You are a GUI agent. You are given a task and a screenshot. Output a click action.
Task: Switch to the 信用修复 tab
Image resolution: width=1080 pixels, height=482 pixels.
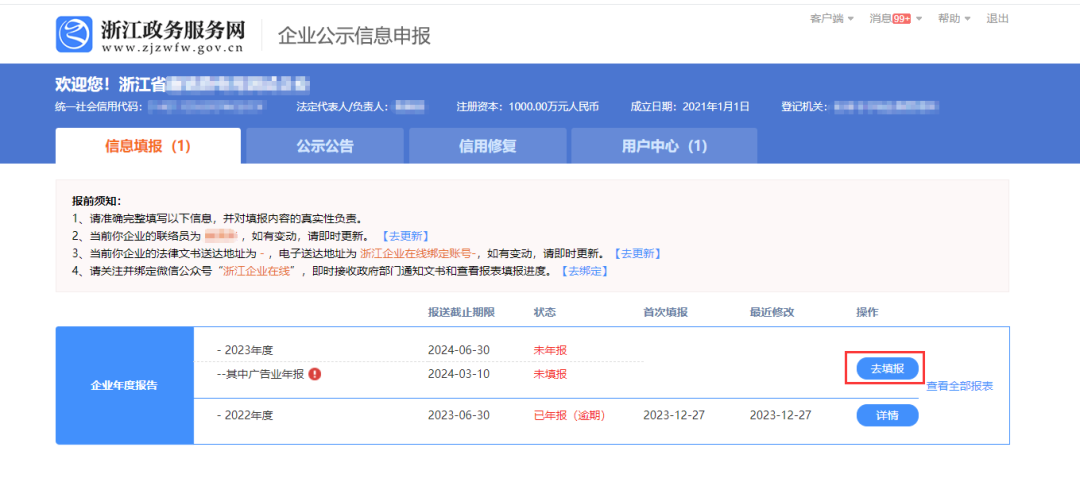click(488, 146)
